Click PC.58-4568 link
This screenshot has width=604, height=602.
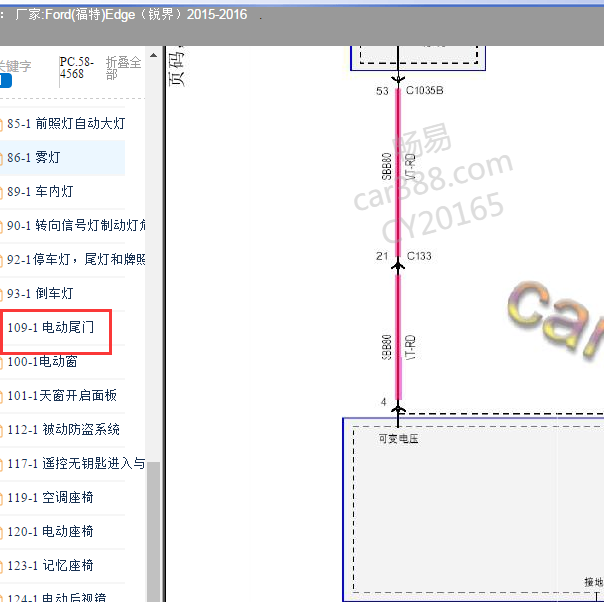pos(77,68)
